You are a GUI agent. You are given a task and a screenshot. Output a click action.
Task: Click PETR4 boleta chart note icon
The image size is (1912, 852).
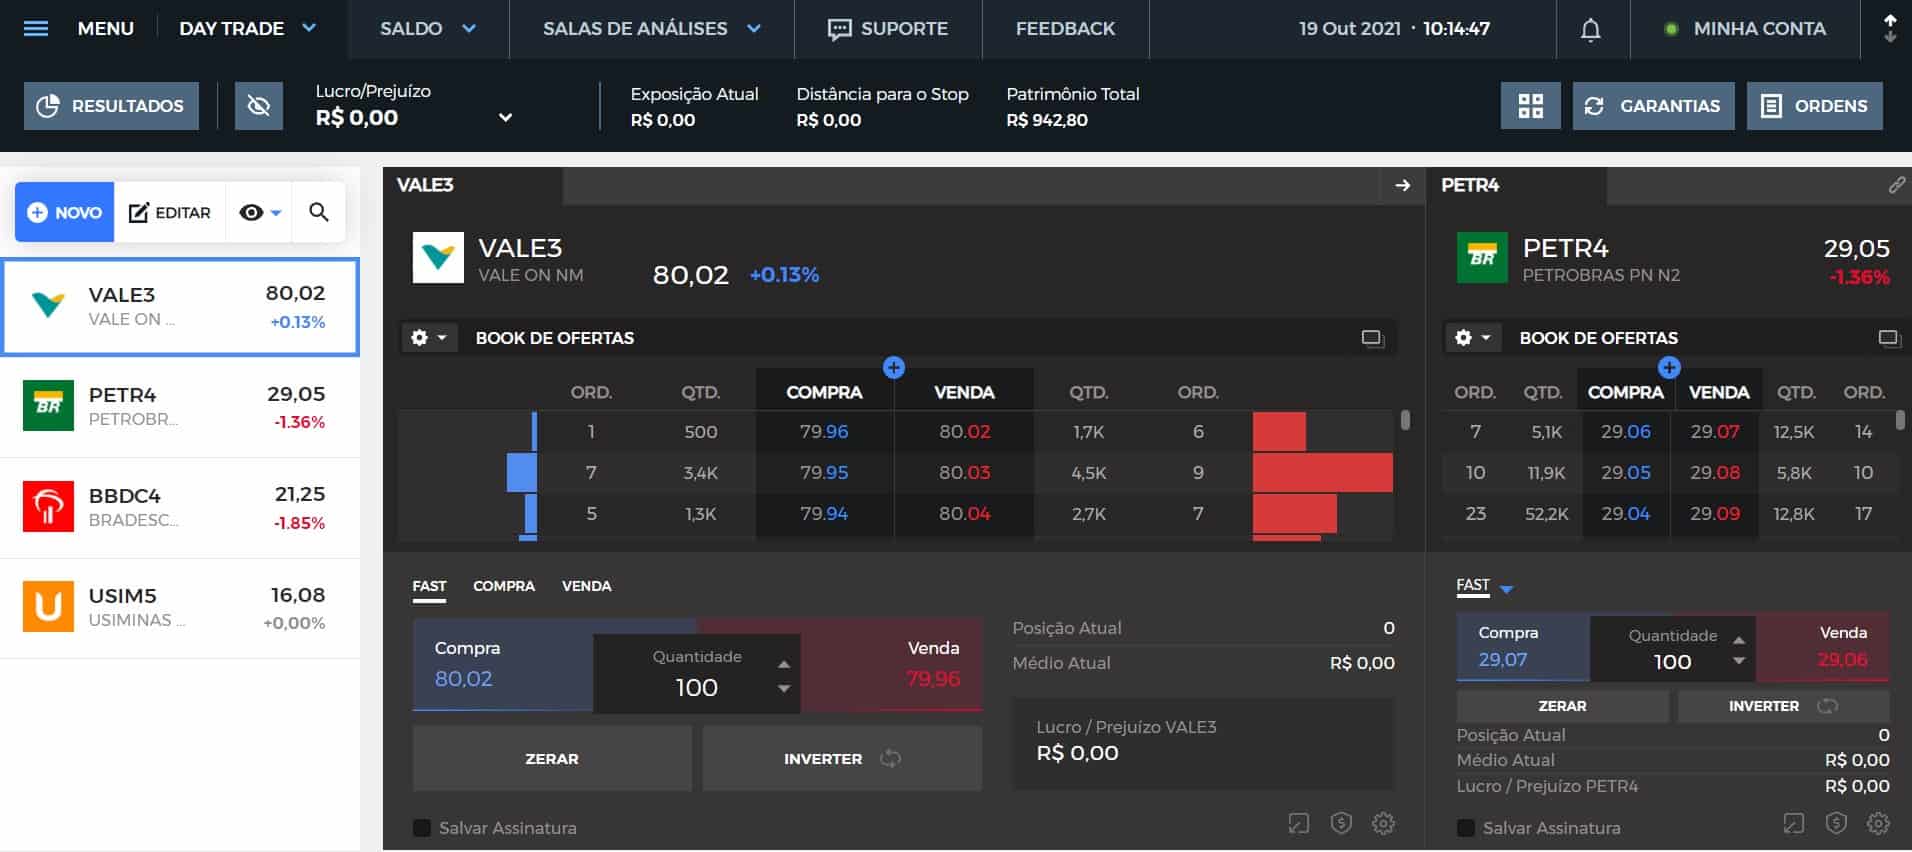click(x=1793, y=823)
